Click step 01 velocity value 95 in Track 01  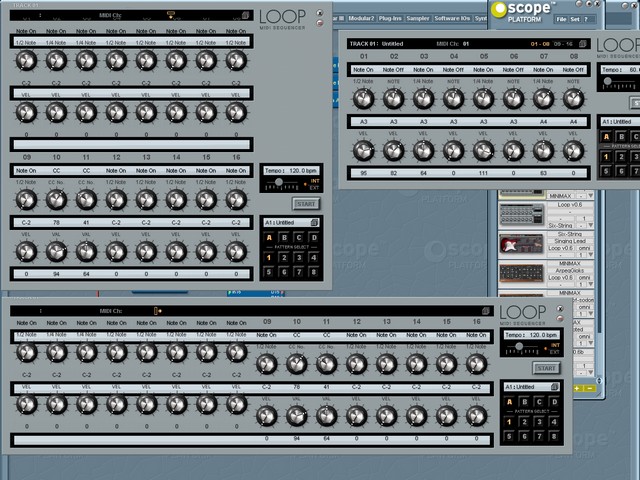(x=363, y=173)
